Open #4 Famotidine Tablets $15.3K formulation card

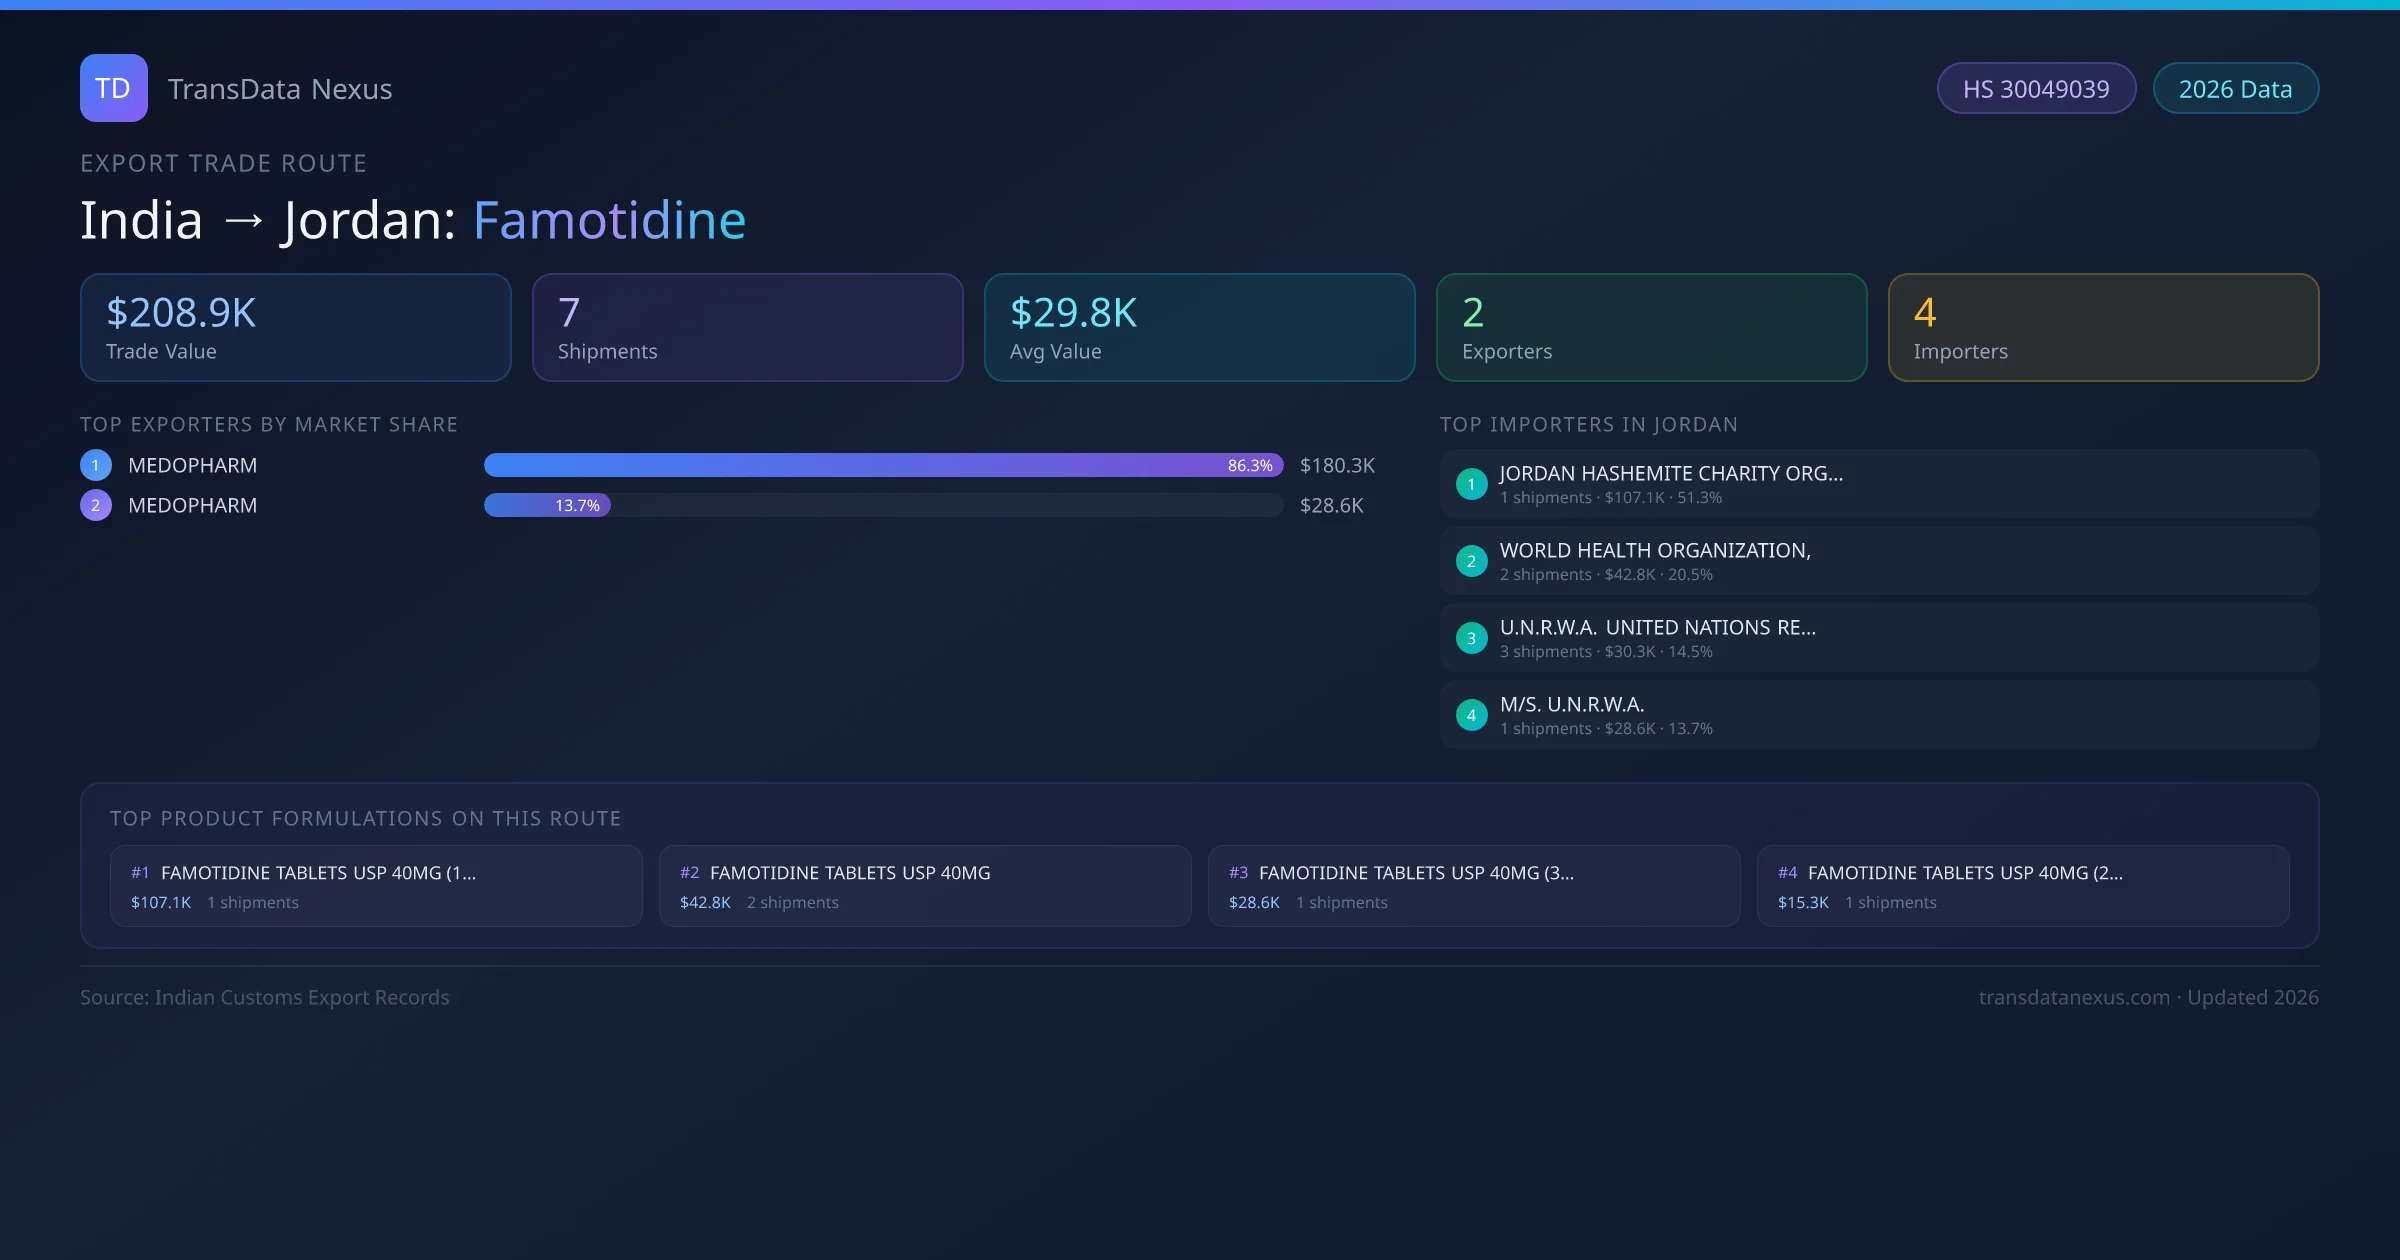click(x=2022, y=886)
